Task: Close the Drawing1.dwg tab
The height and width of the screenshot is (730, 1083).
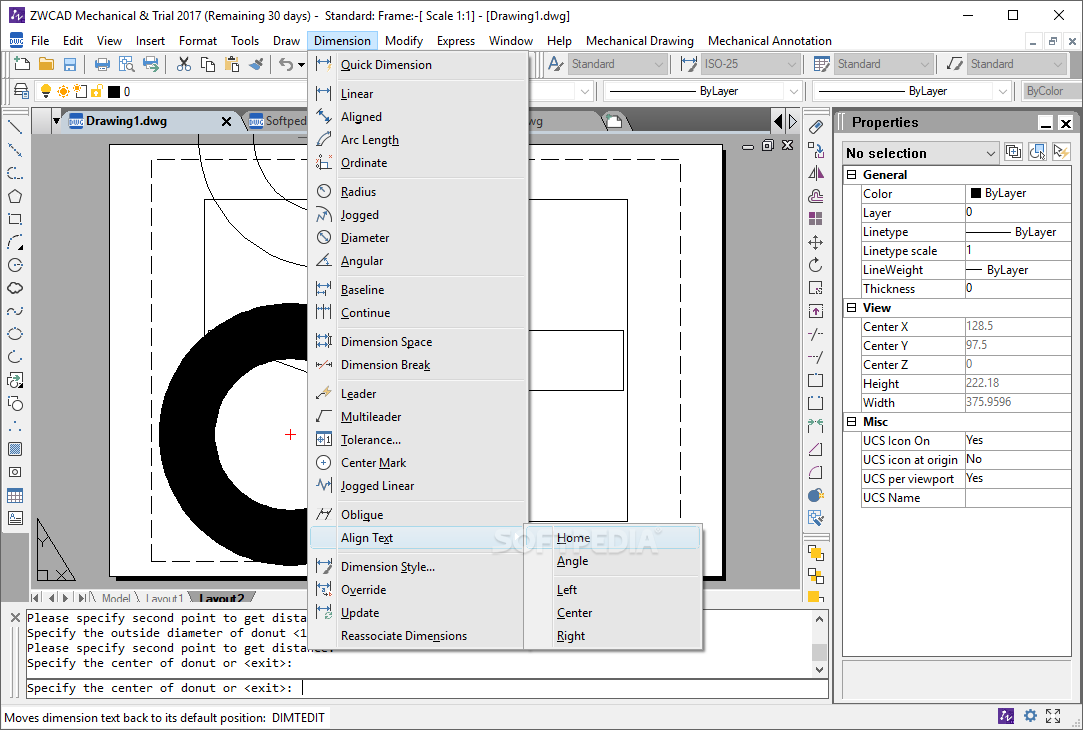Action: click(x=226, y=122)
